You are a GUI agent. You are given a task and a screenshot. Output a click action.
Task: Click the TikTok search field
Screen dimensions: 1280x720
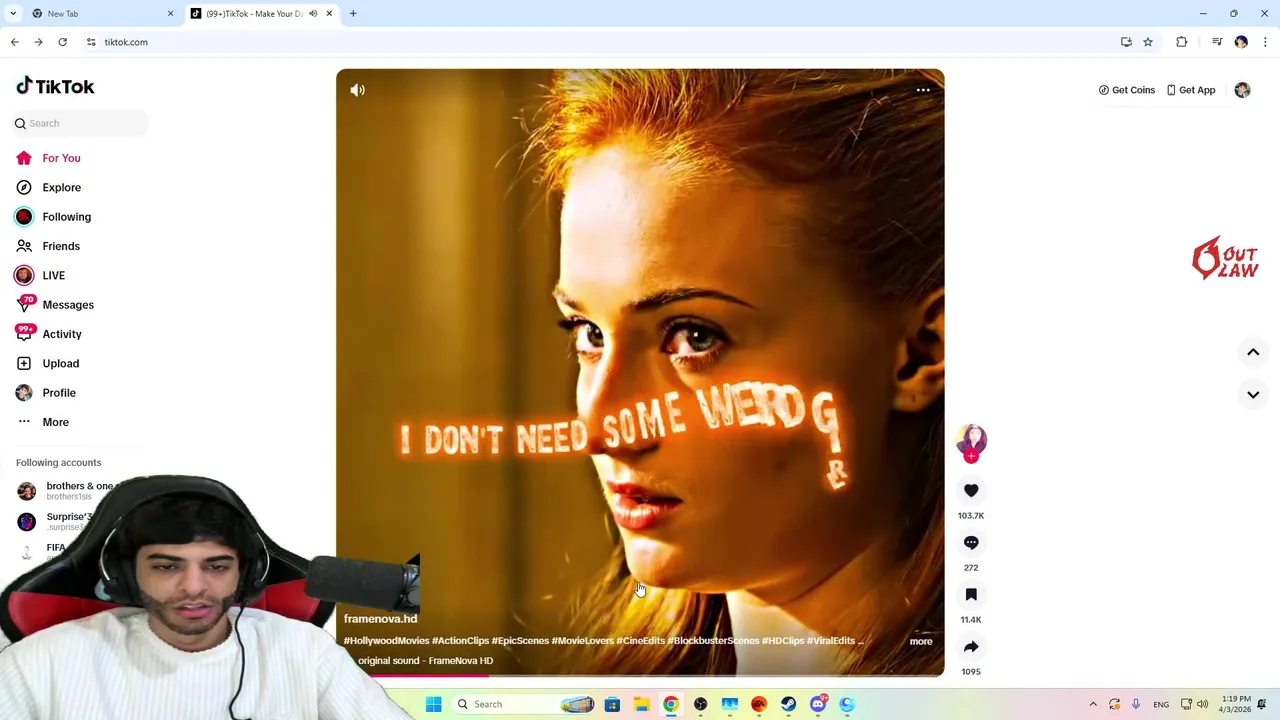pyautogui.click(x=80, y=123)
